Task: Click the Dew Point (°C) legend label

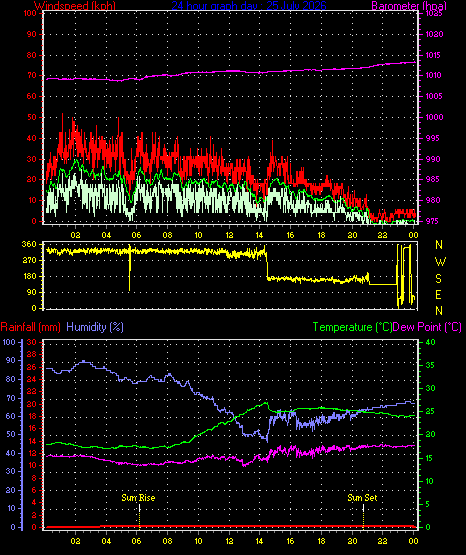Action: click(427, 327)
